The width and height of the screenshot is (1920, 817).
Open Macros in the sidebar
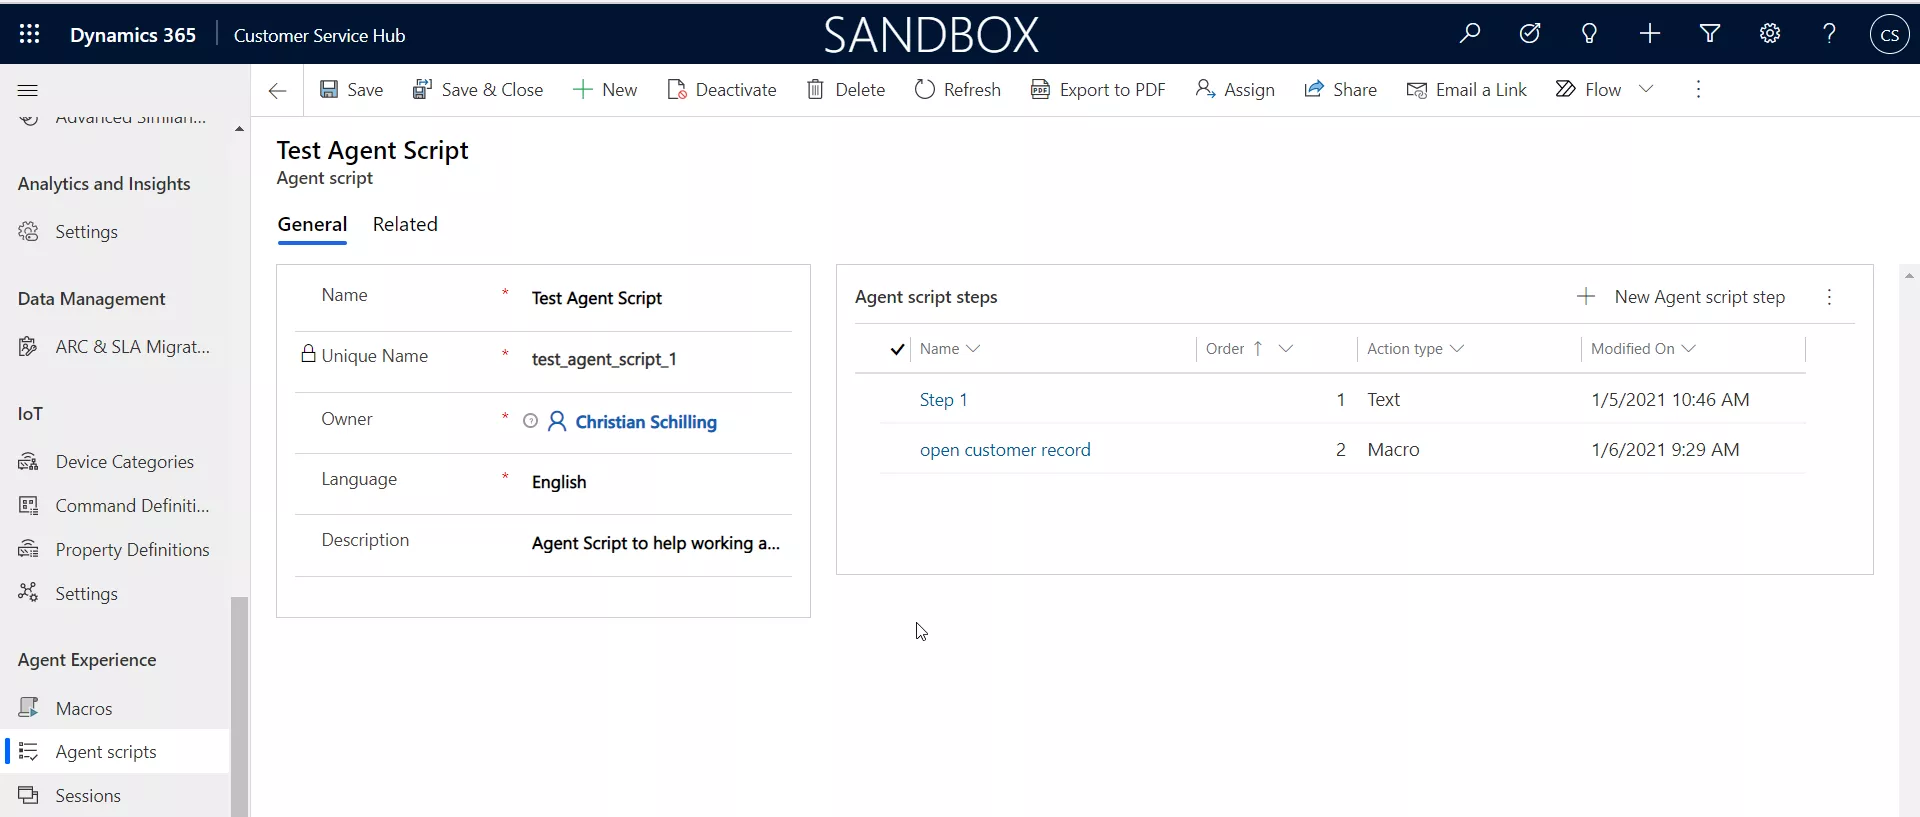pos(84,708)
